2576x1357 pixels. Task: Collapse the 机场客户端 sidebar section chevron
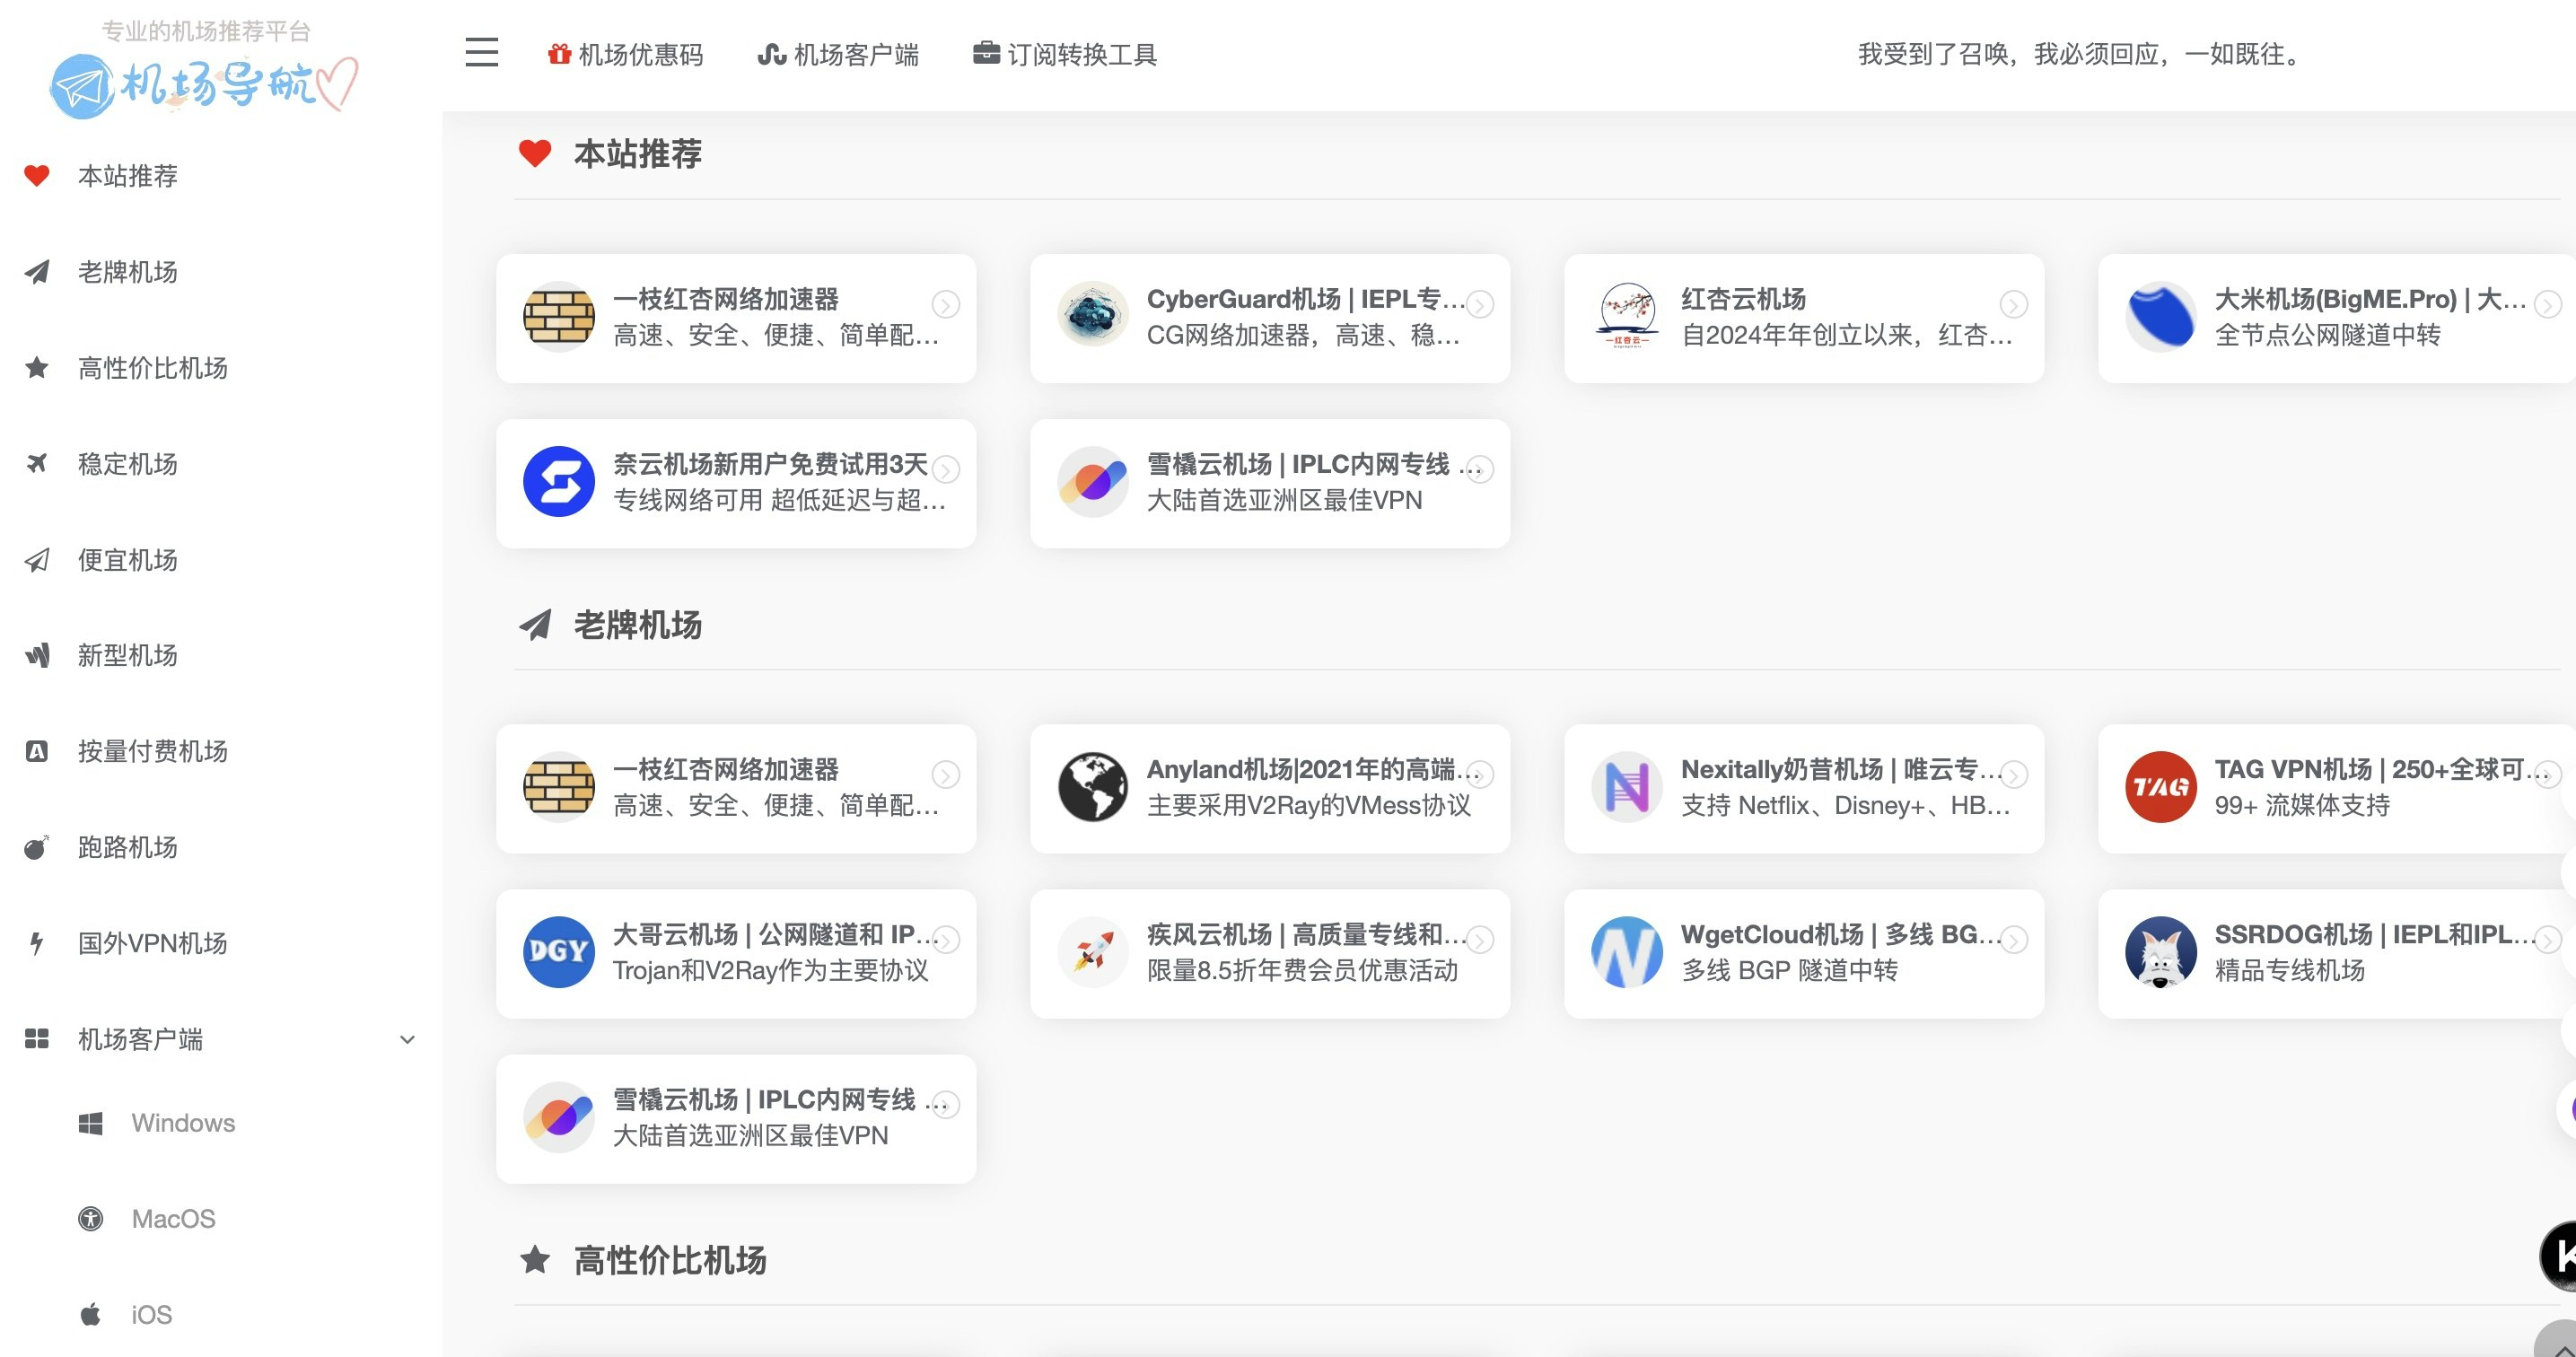[407, 1040]
